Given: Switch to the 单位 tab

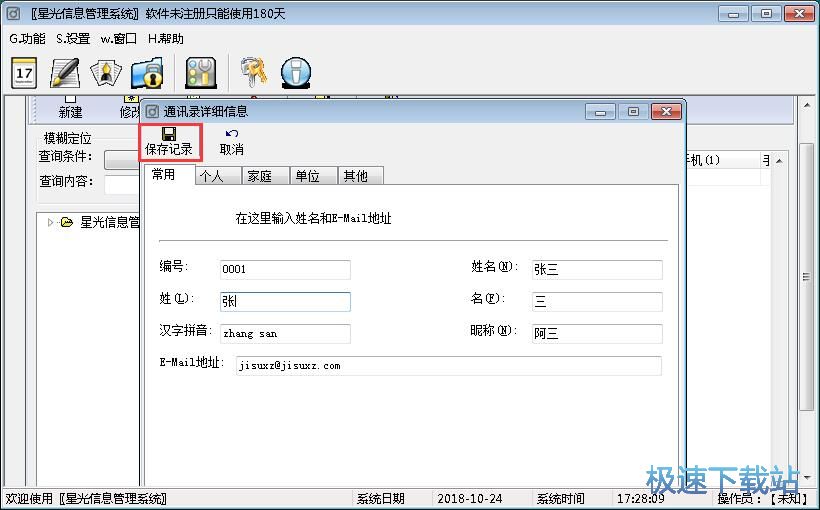Looking at the screenshot, I should (314, 176).
